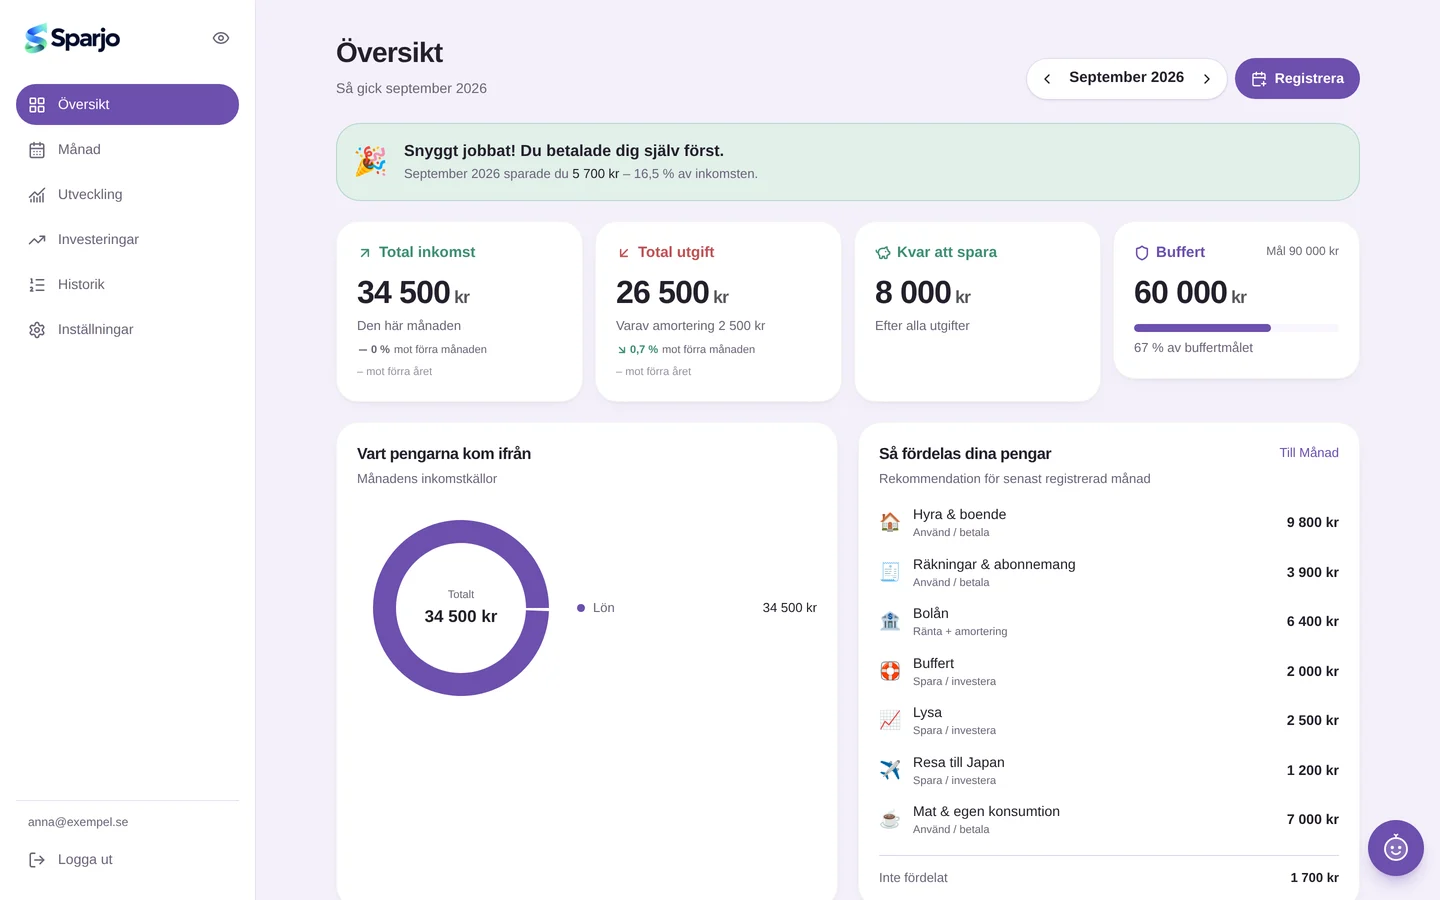The height and width of the screenshot is (900, 1440).
Task: Select Investeringar in the sidebar
Action: 127,239
